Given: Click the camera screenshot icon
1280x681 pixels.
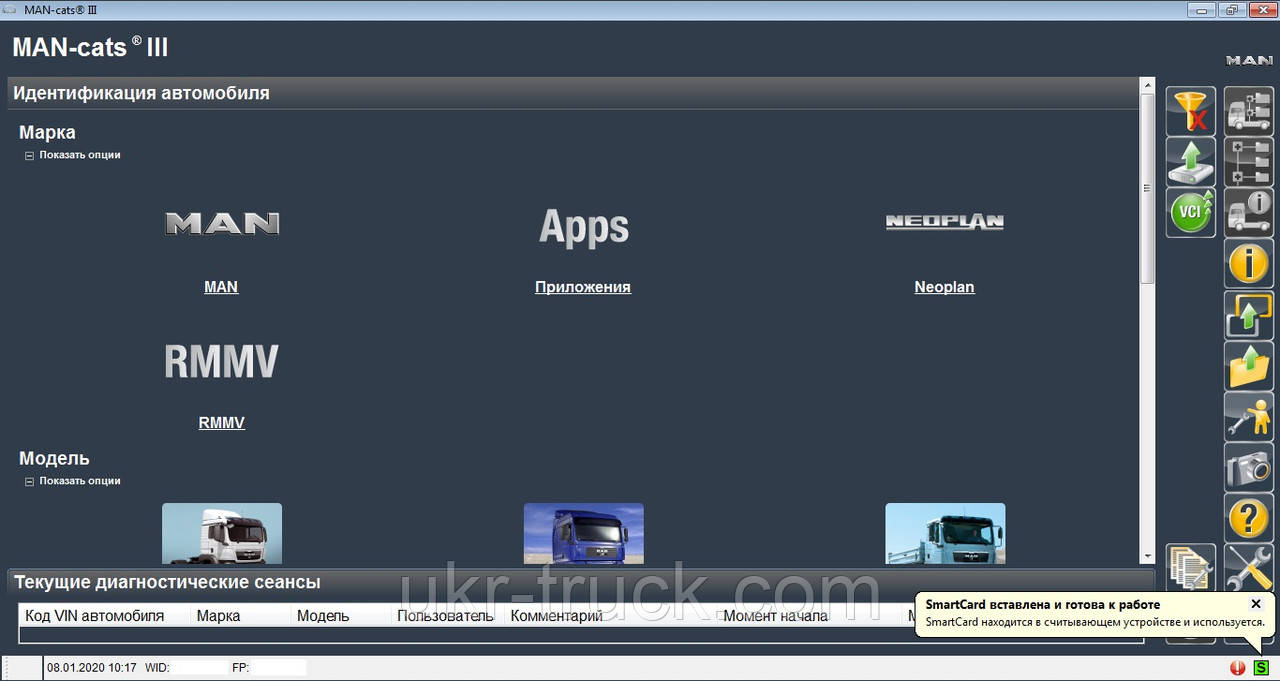Looking at the screenshot, I should 1249,468.
